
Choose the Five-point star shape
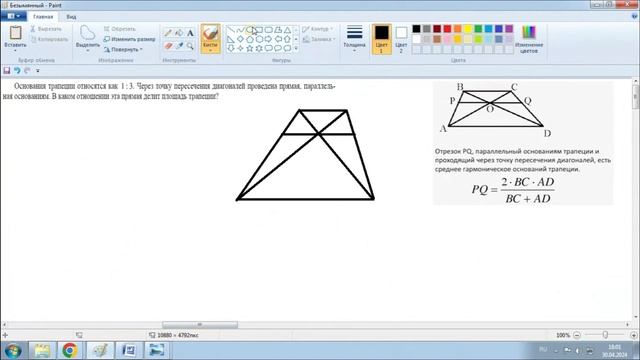point(250,48)
